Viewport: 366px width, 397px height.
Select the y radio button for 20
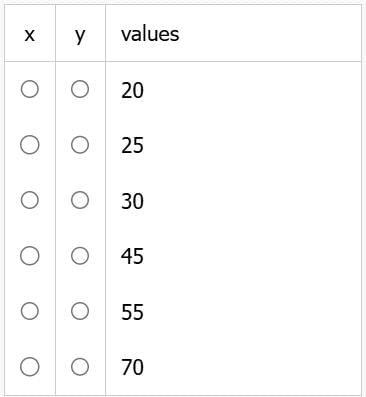coord(80,89)
